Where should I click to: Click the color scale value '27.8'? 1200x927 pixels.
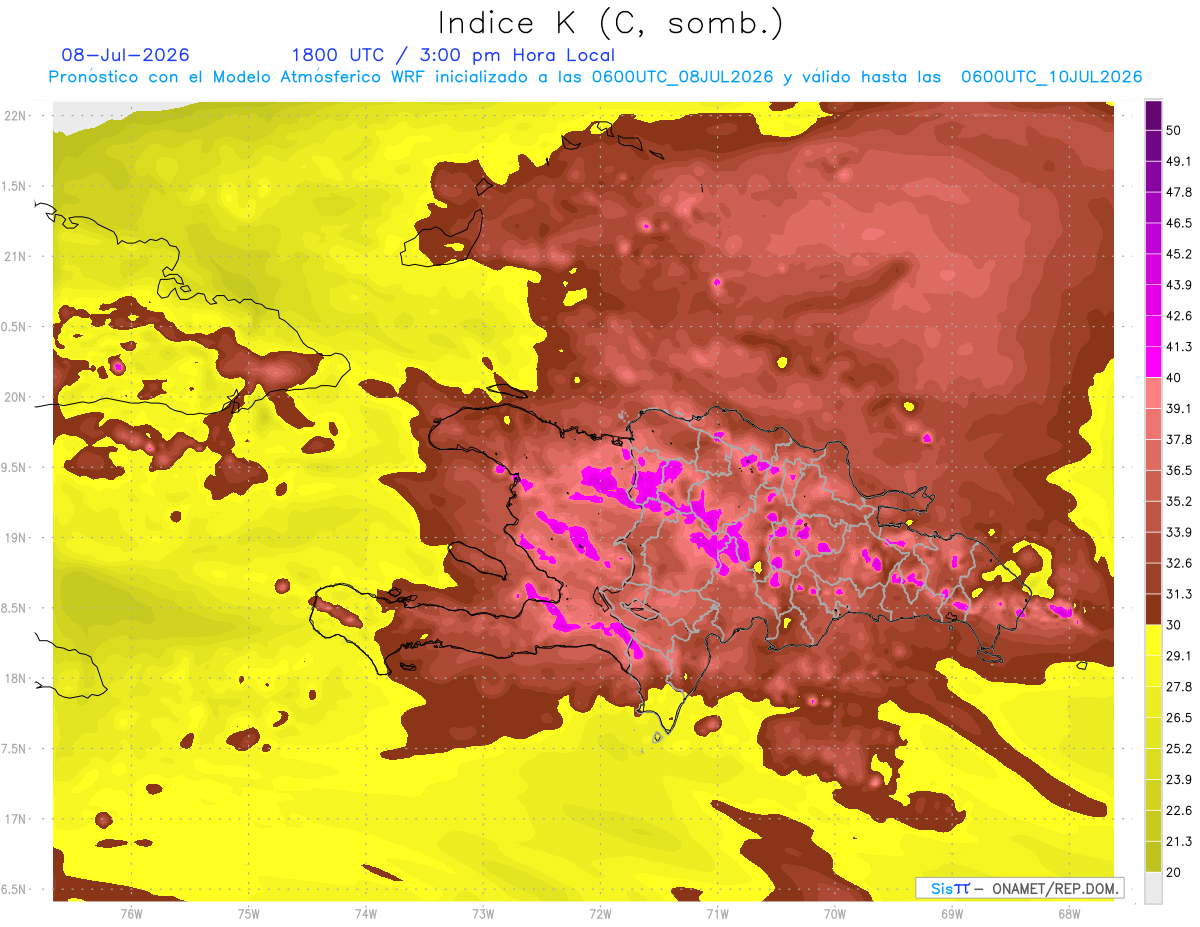click(x=1179, y=687)
